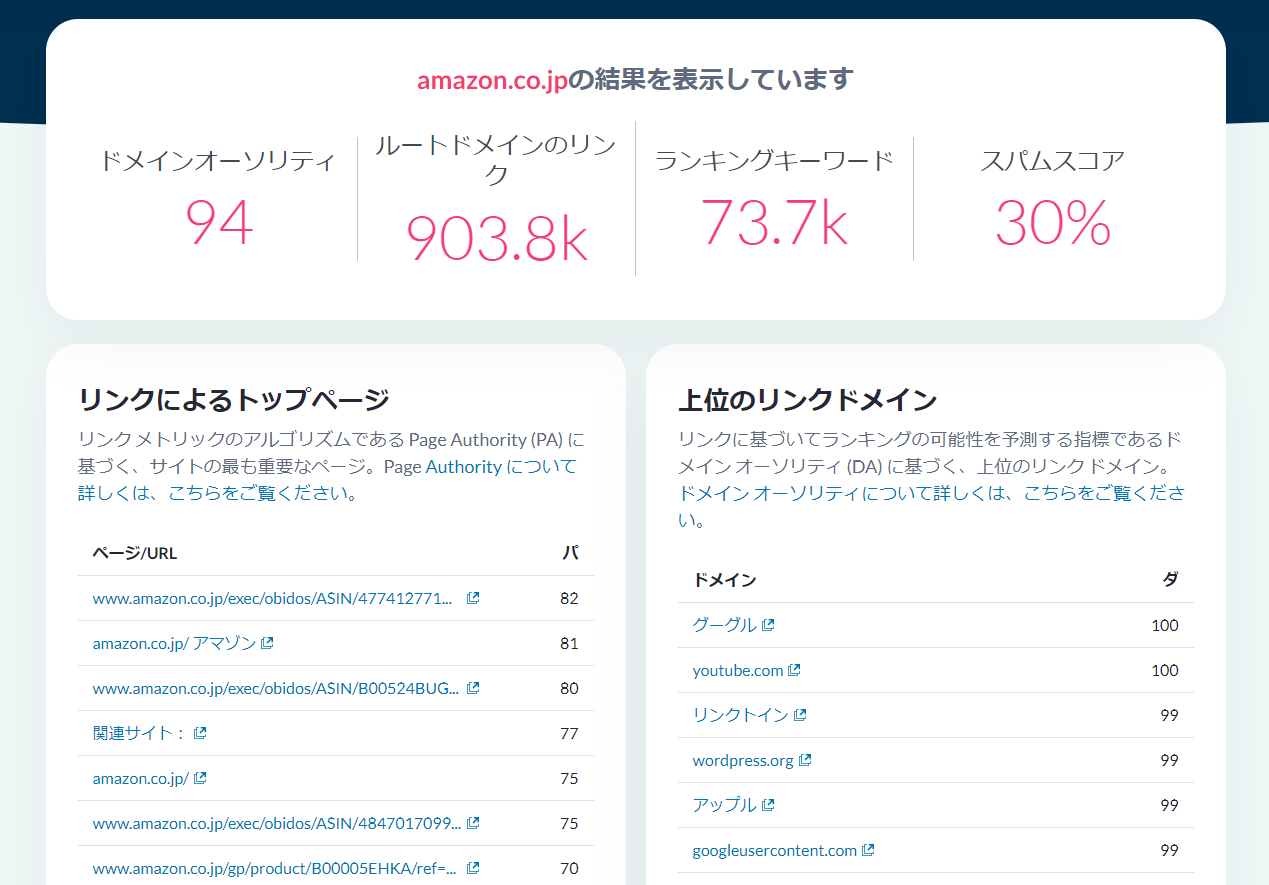Image resolution: width=1269 pixels, height=885 pixels.
Task: Open external link icon beside アップル
Action: (x=768, y=805)
